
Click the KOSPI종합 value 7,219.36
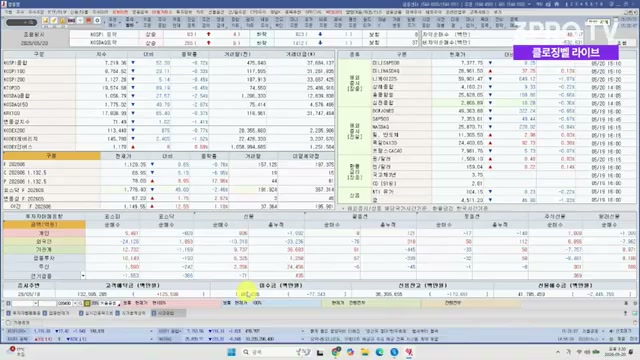(x=115, y=63)
